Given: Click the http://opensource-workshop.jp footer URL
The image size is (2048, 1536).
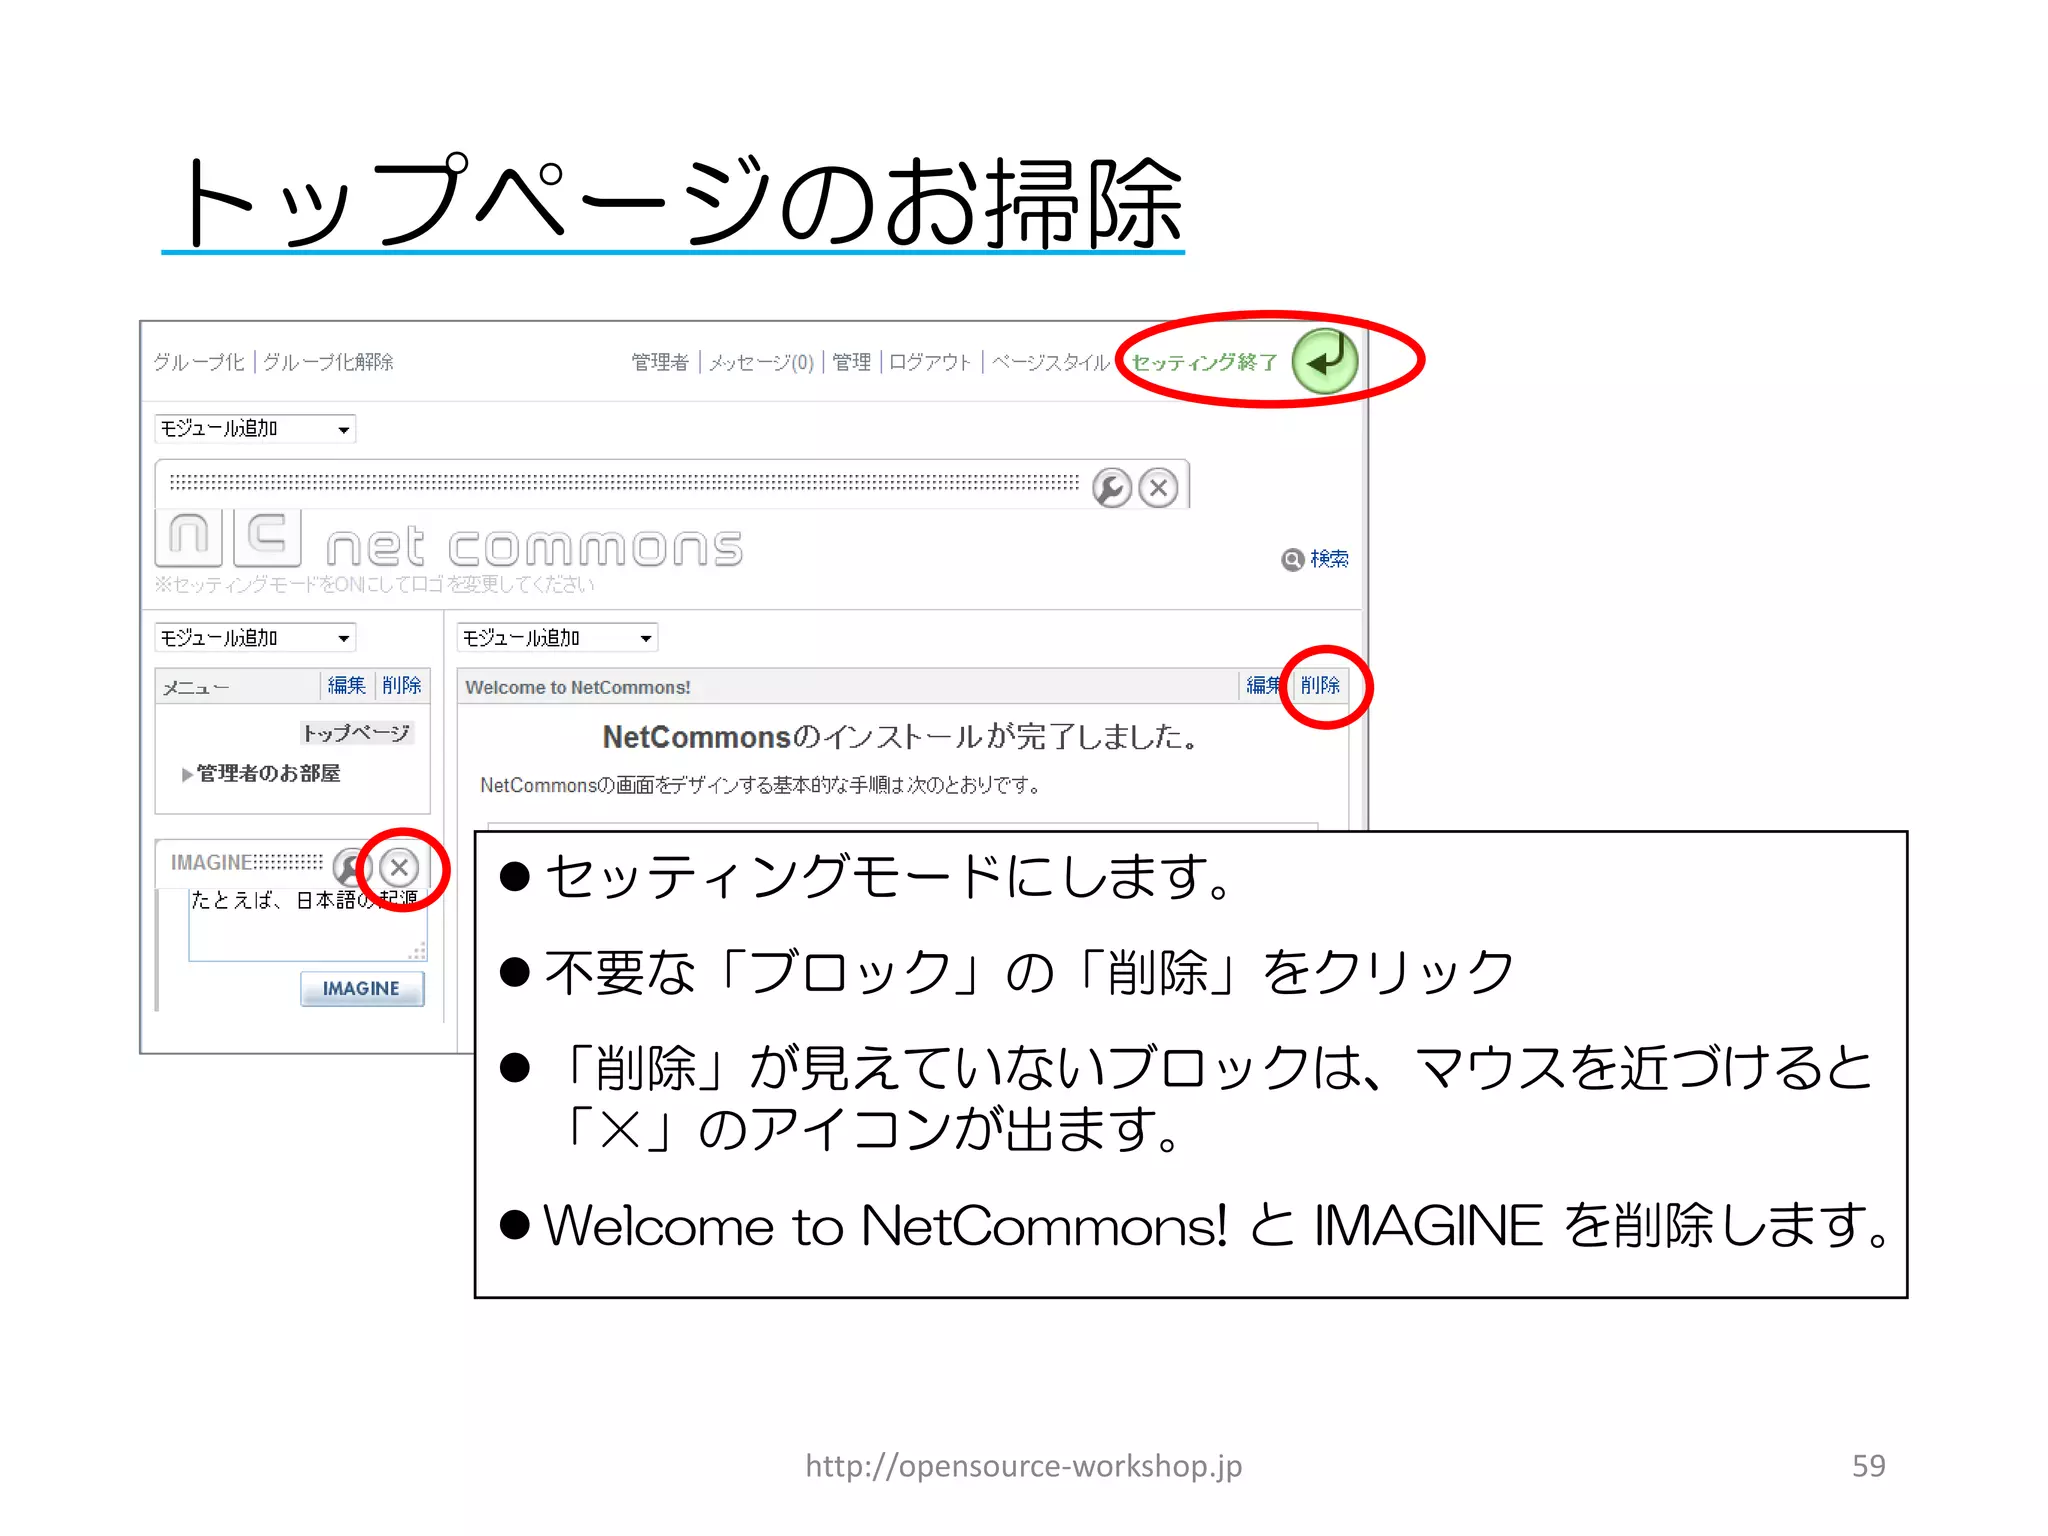Looking at the screenshot, I should point(1024,1465).
